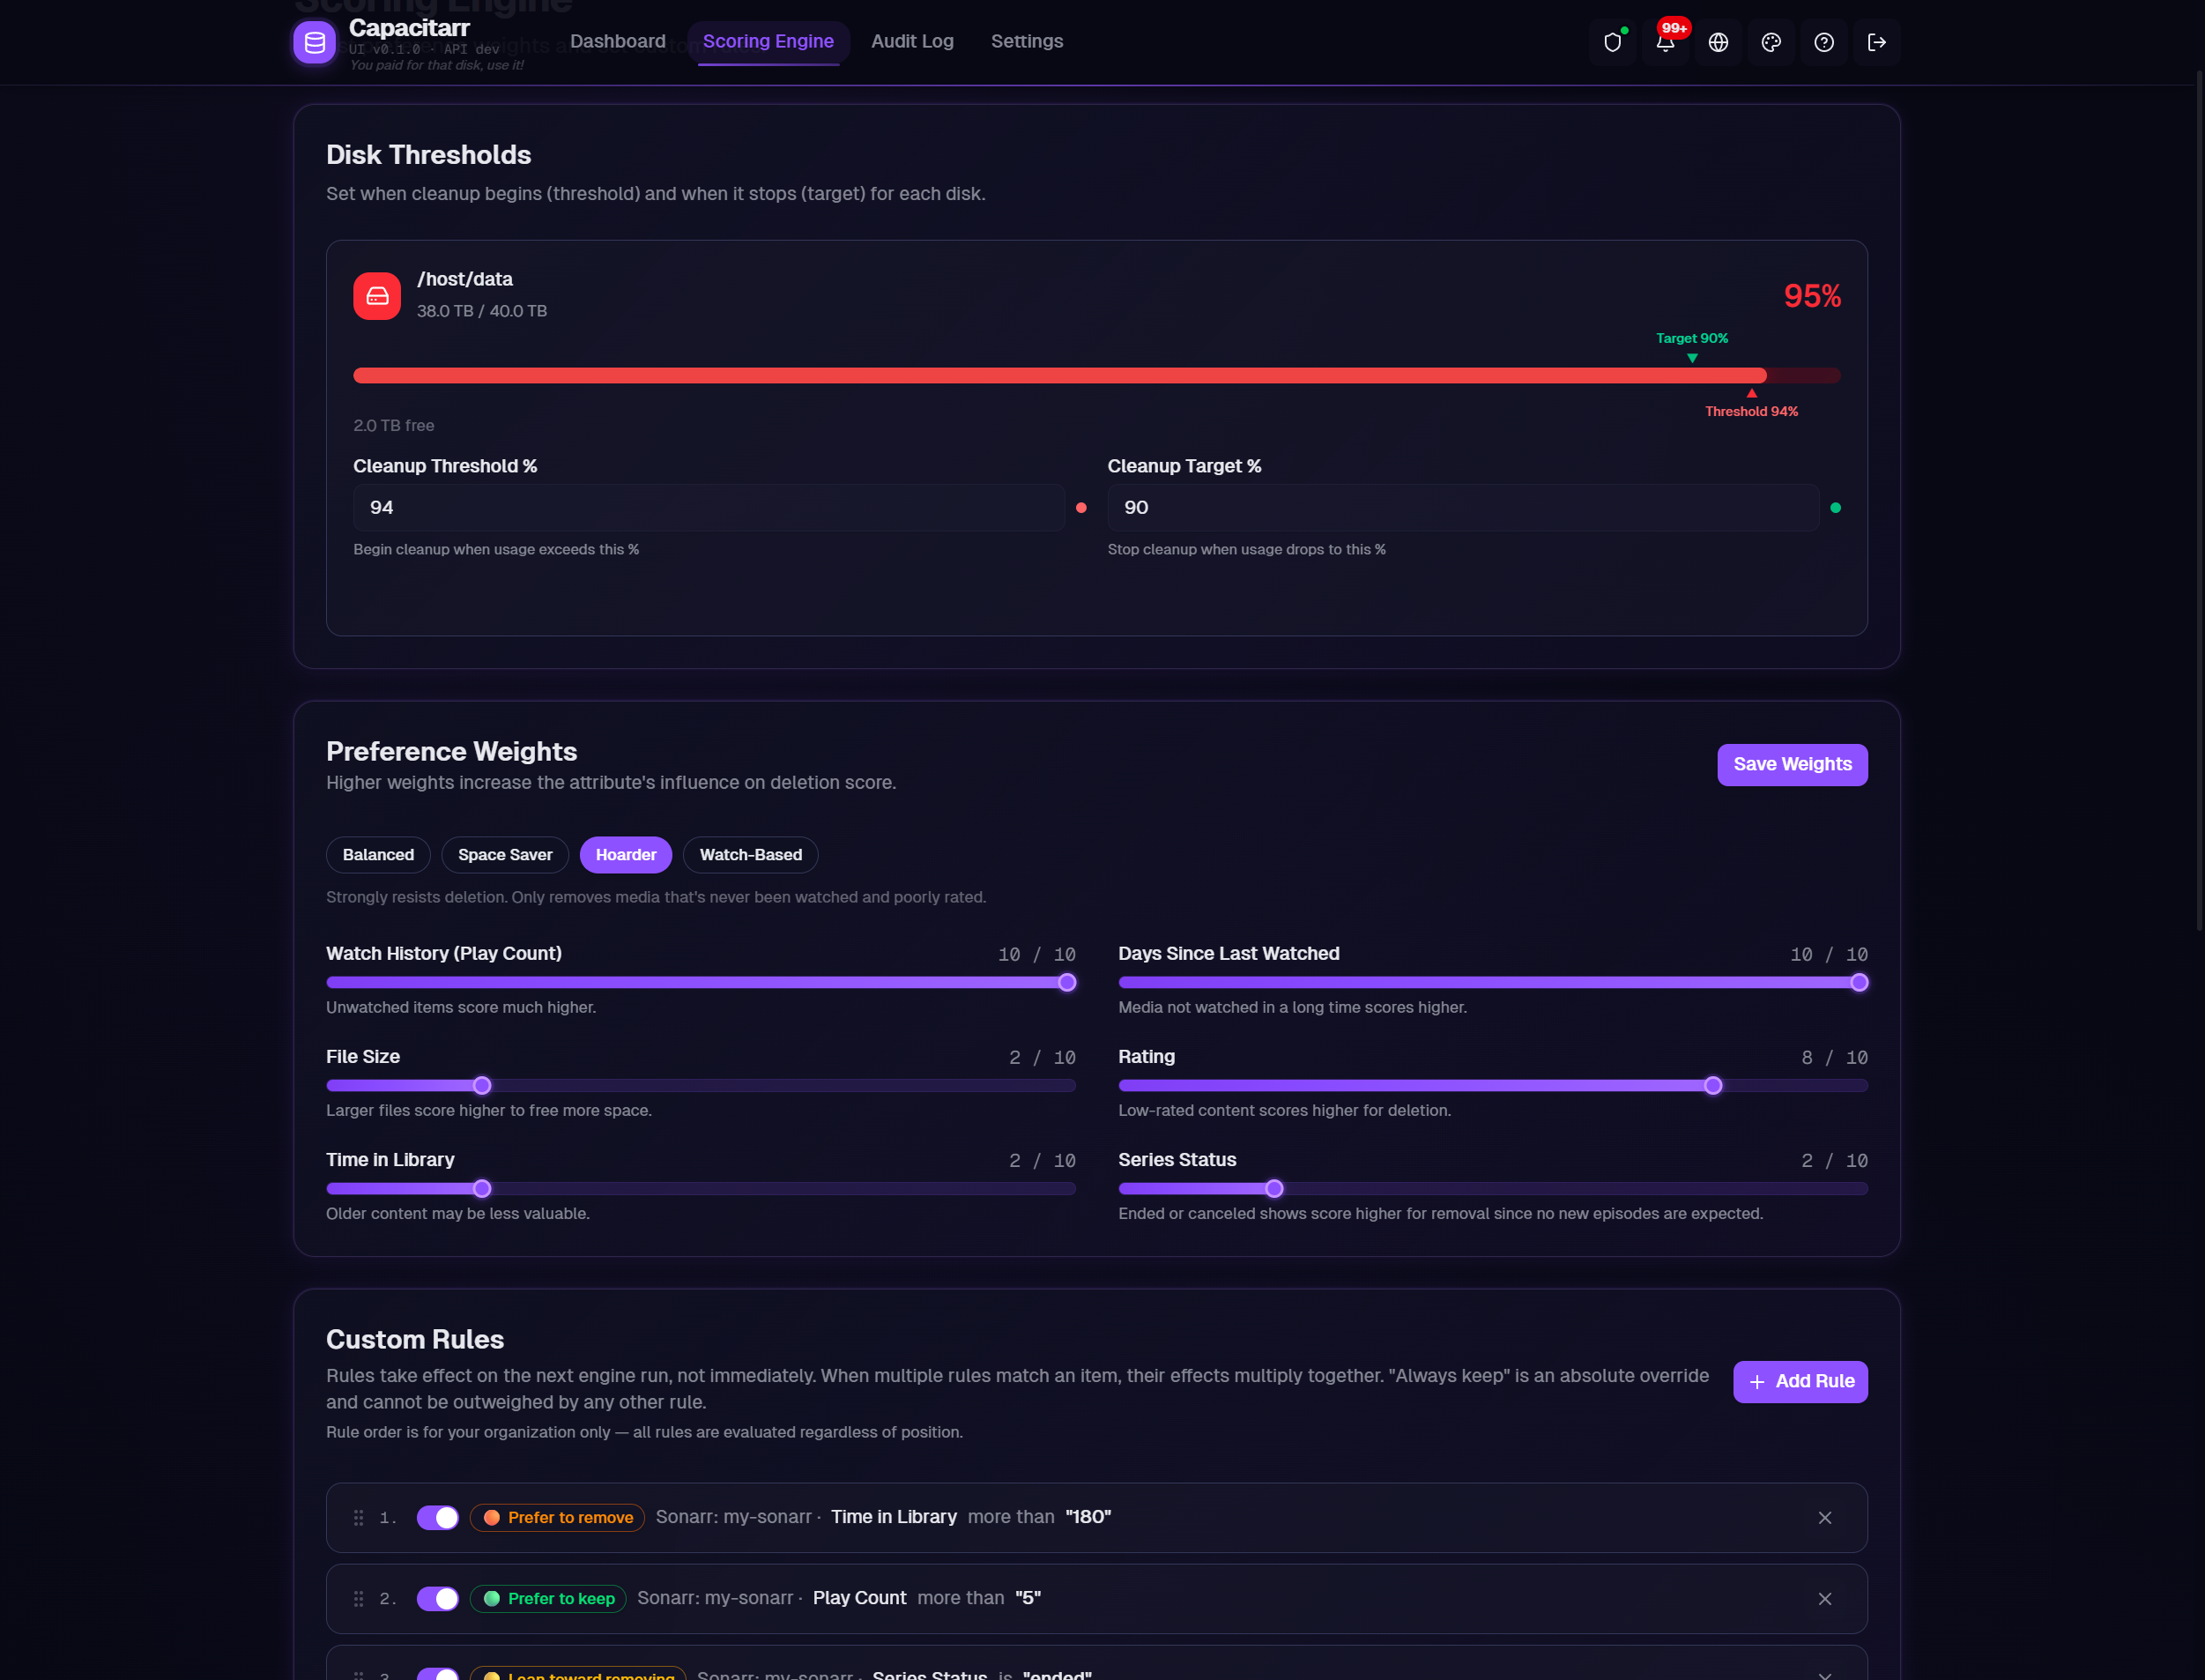
Task: Click the logout icon
Action: [x=1877, y=42]
